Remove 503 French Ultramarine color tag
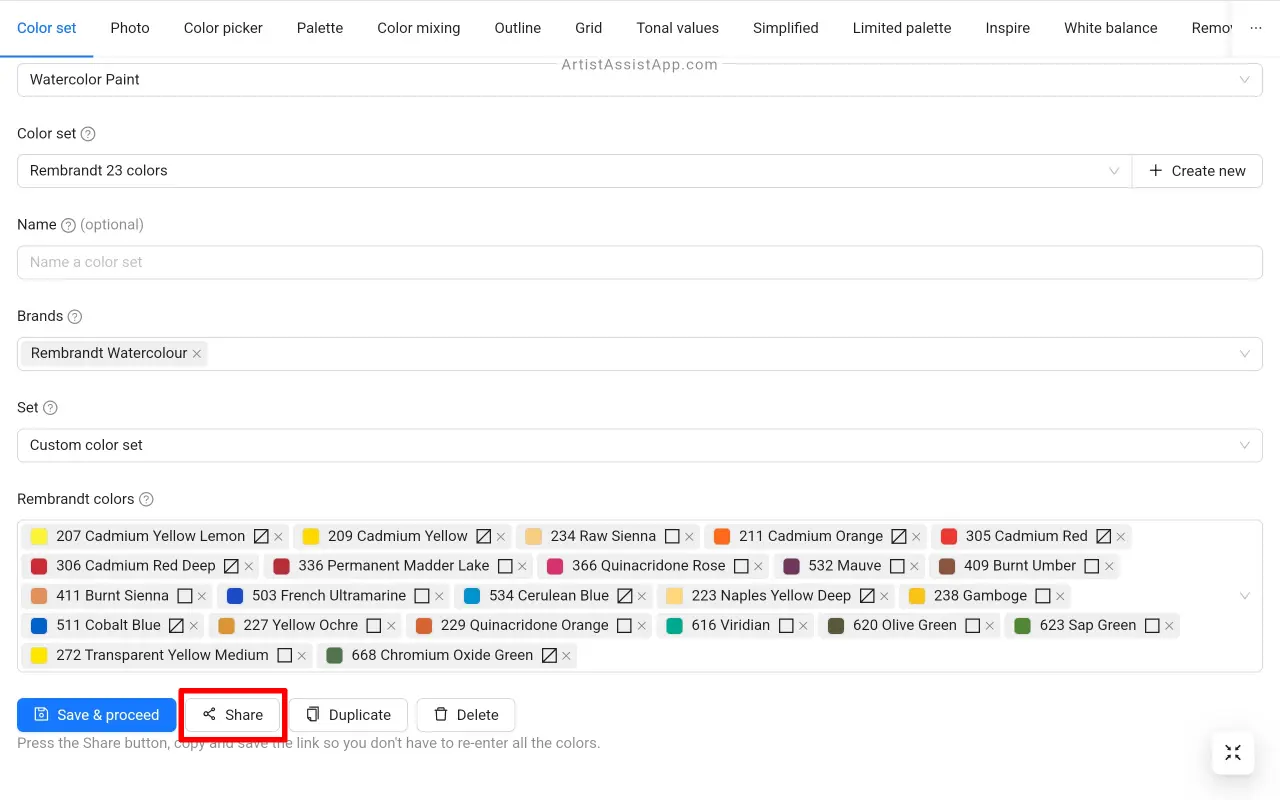This screenshot has width=1280, height=800. coord(439,597)
